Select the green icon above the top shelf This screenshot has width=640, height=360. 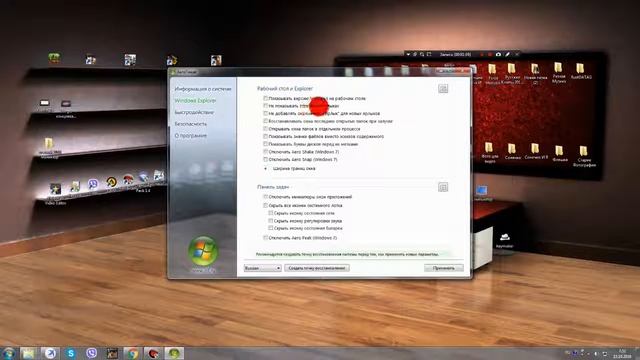54,58
